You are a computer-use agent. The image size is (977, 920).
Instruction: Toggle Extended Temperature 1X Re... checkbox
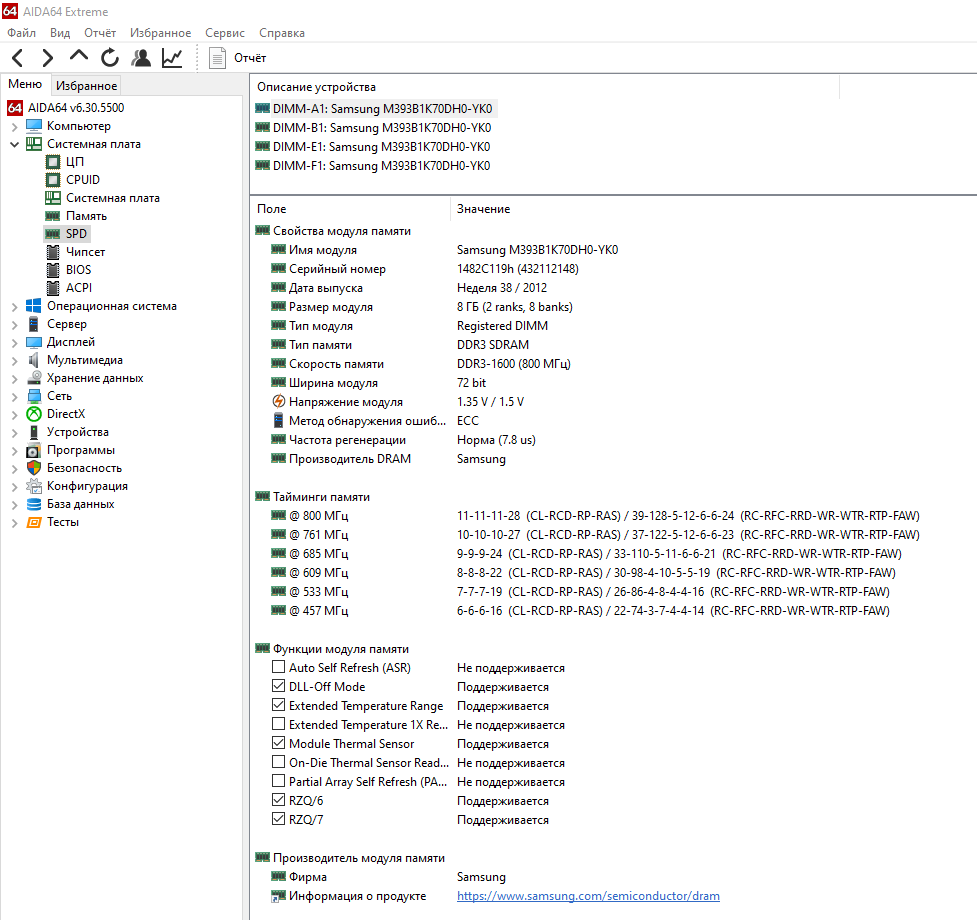[x=279, y=724]
